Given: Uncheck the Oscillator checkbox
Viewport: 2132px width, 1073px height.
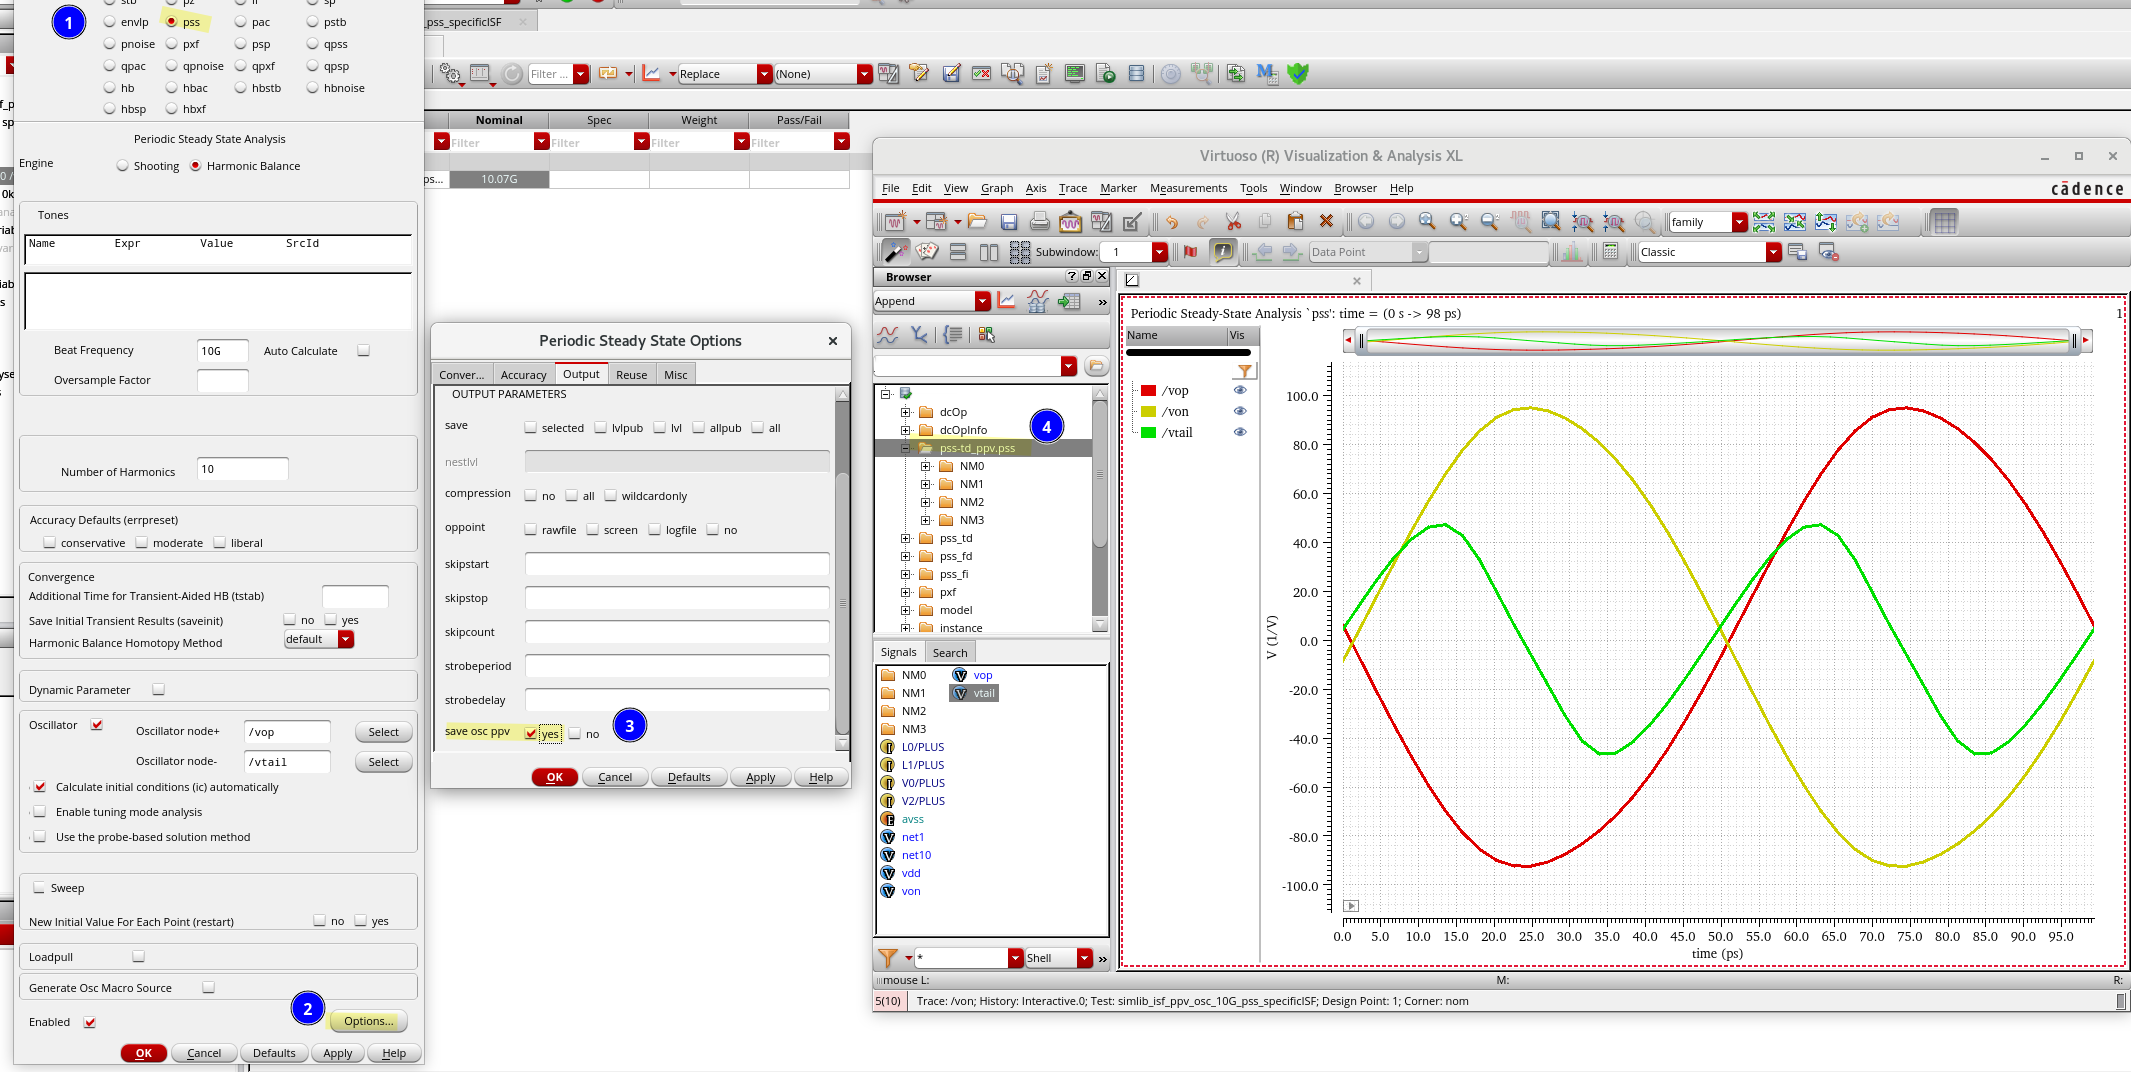Looking at the screenshot, I should point(97,725).
